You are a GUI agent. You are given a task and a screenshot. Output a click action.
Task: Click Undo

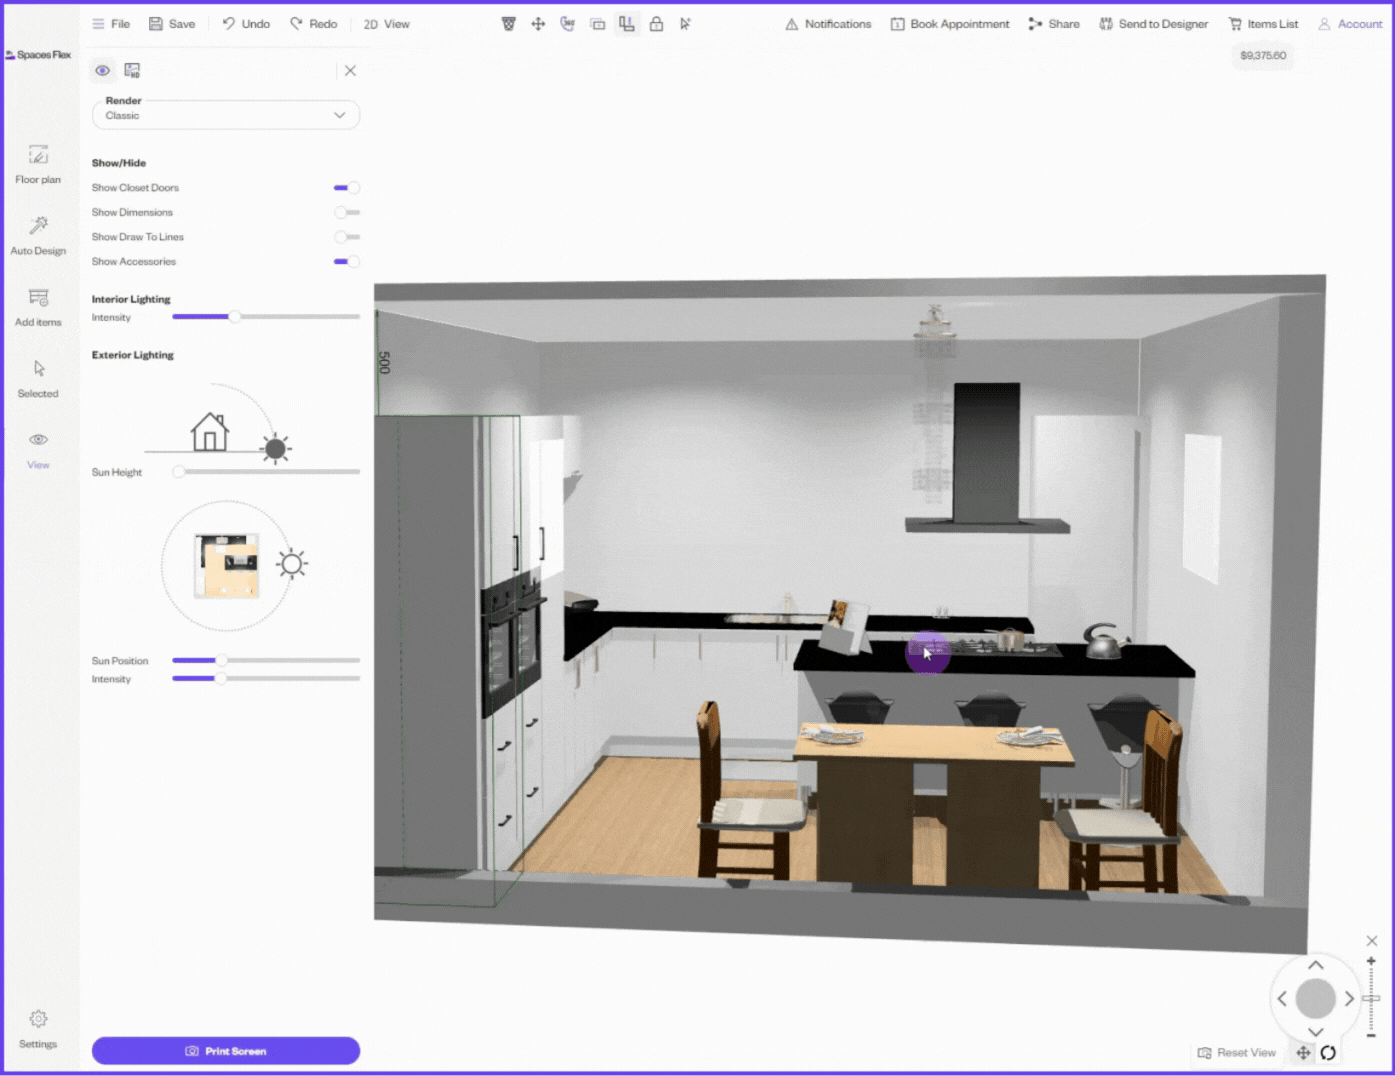pos(246,23)
